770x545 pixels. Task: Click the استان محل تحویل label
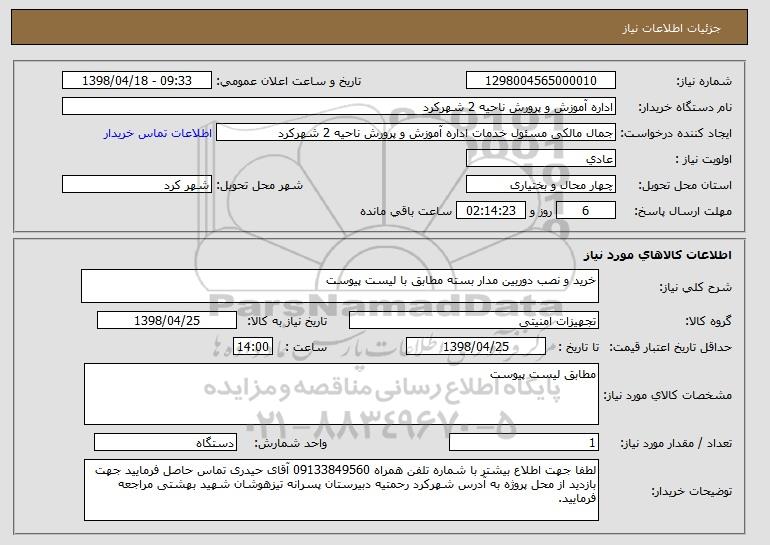(x=685, y=185)
